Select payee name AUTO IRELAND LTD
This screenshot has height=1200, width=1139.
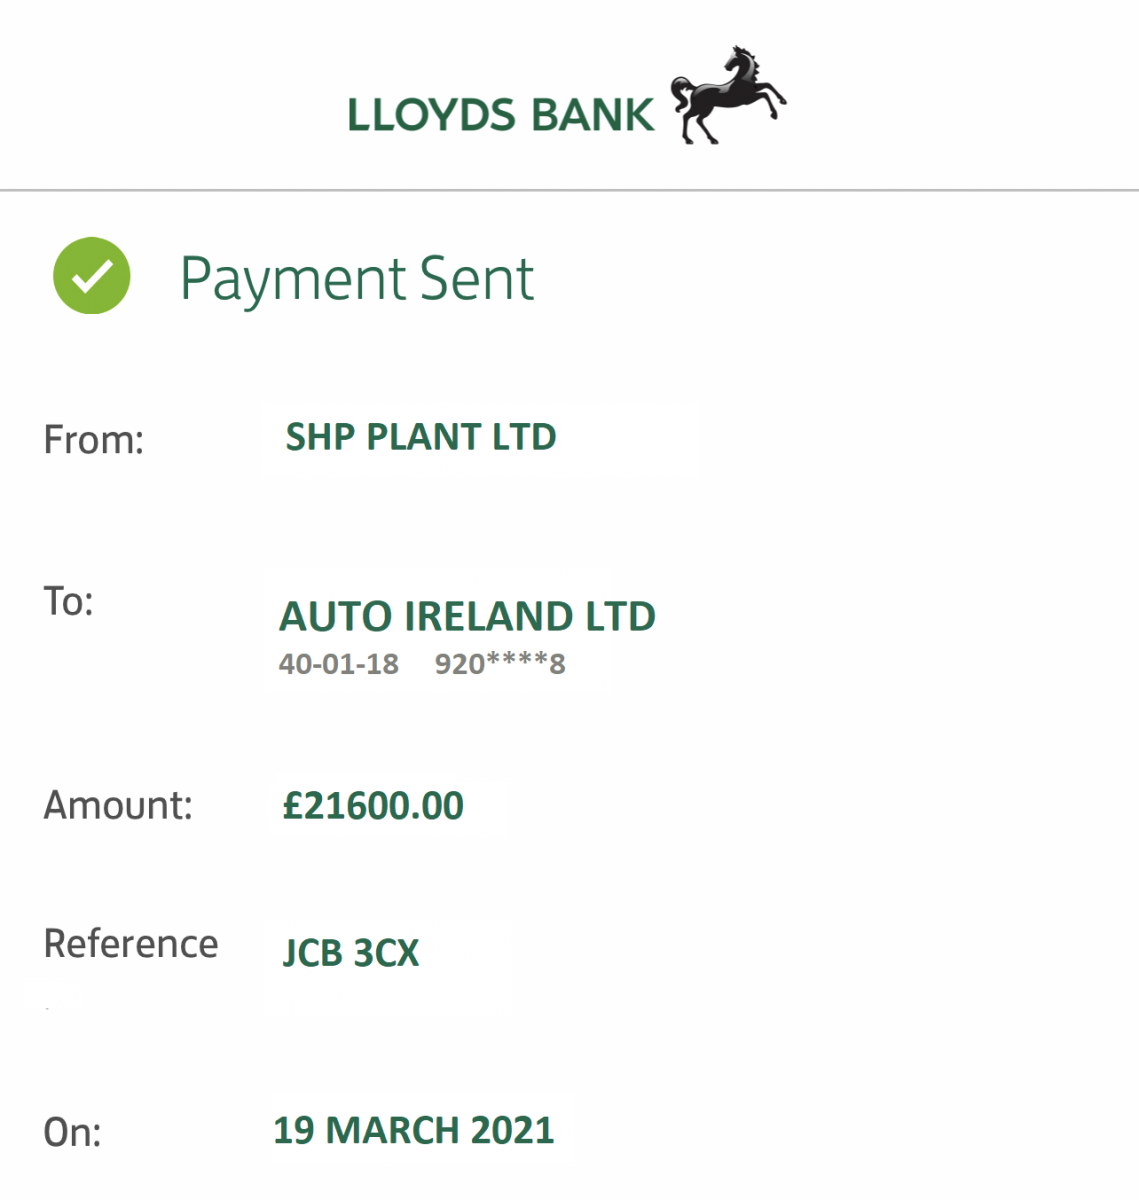click(467, 616)
